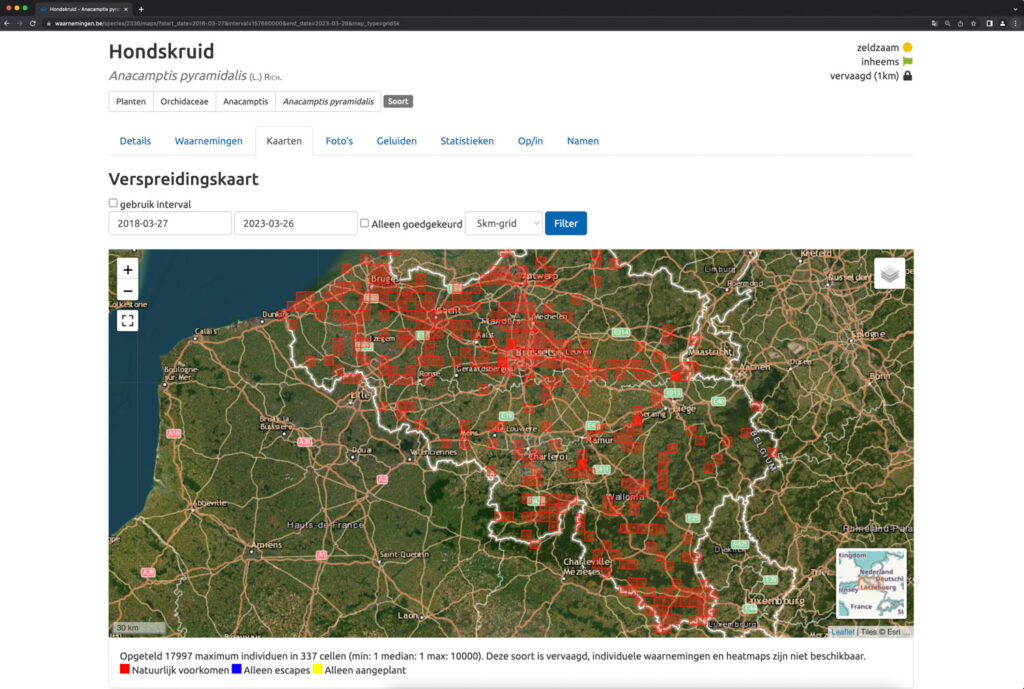Go back to the previous browser page
Screen dimensions: 1024x689
pyautogui.click(x=7, y=24)
